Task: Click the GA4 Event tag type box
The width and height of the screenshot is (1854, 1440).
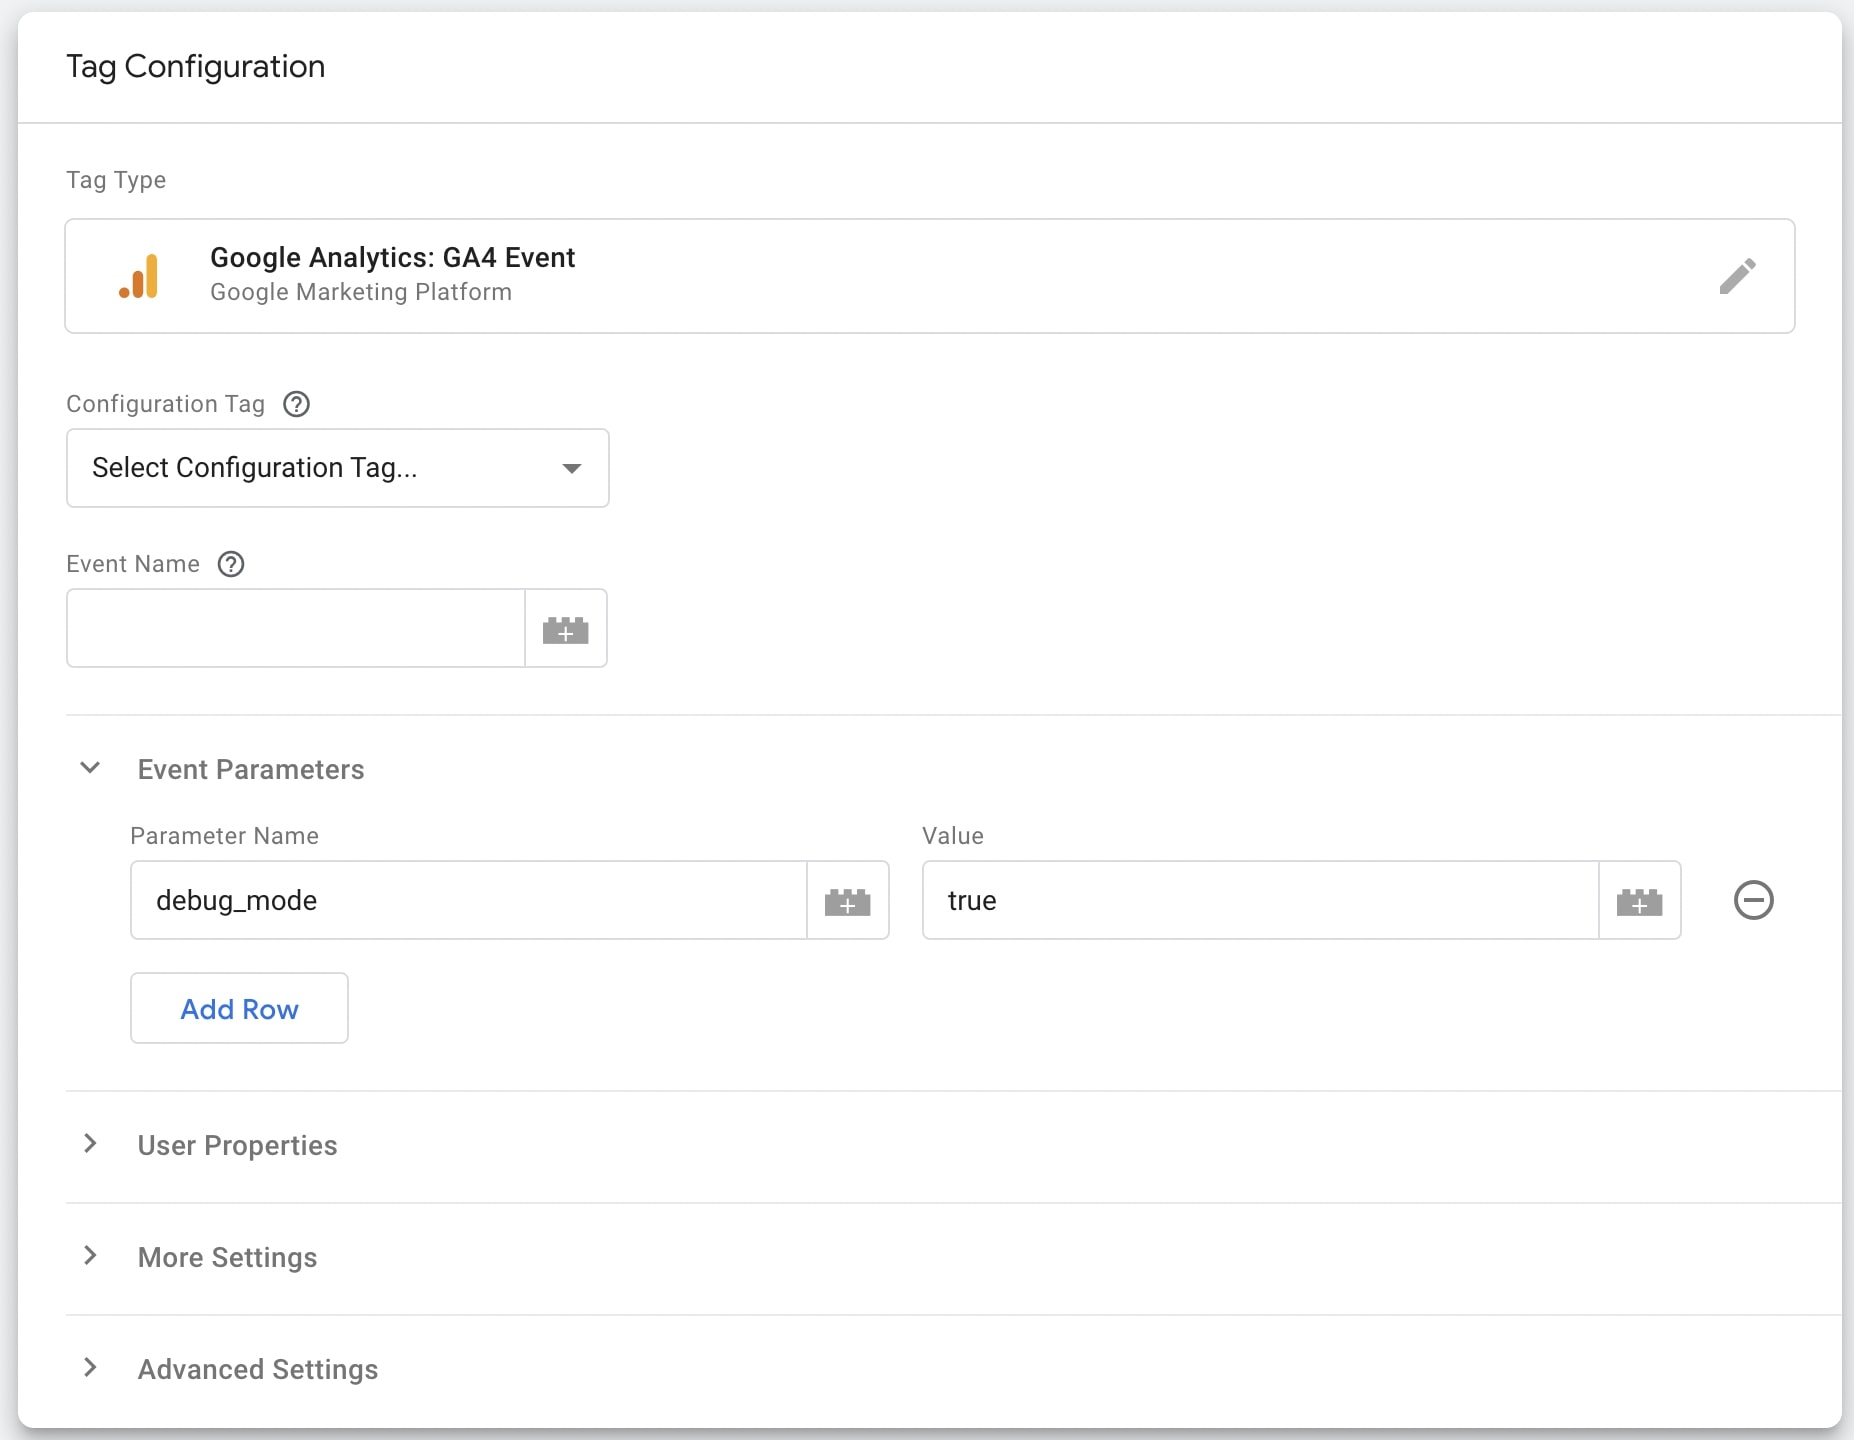Action: click(x=930, y=276)
